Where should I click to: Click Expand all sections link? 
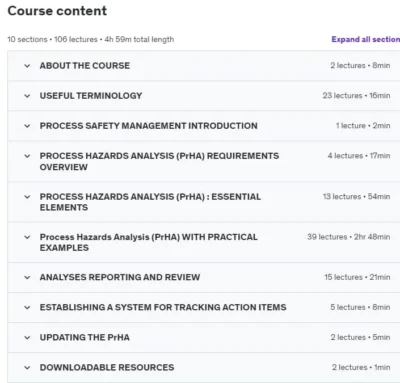coord(366,39)
